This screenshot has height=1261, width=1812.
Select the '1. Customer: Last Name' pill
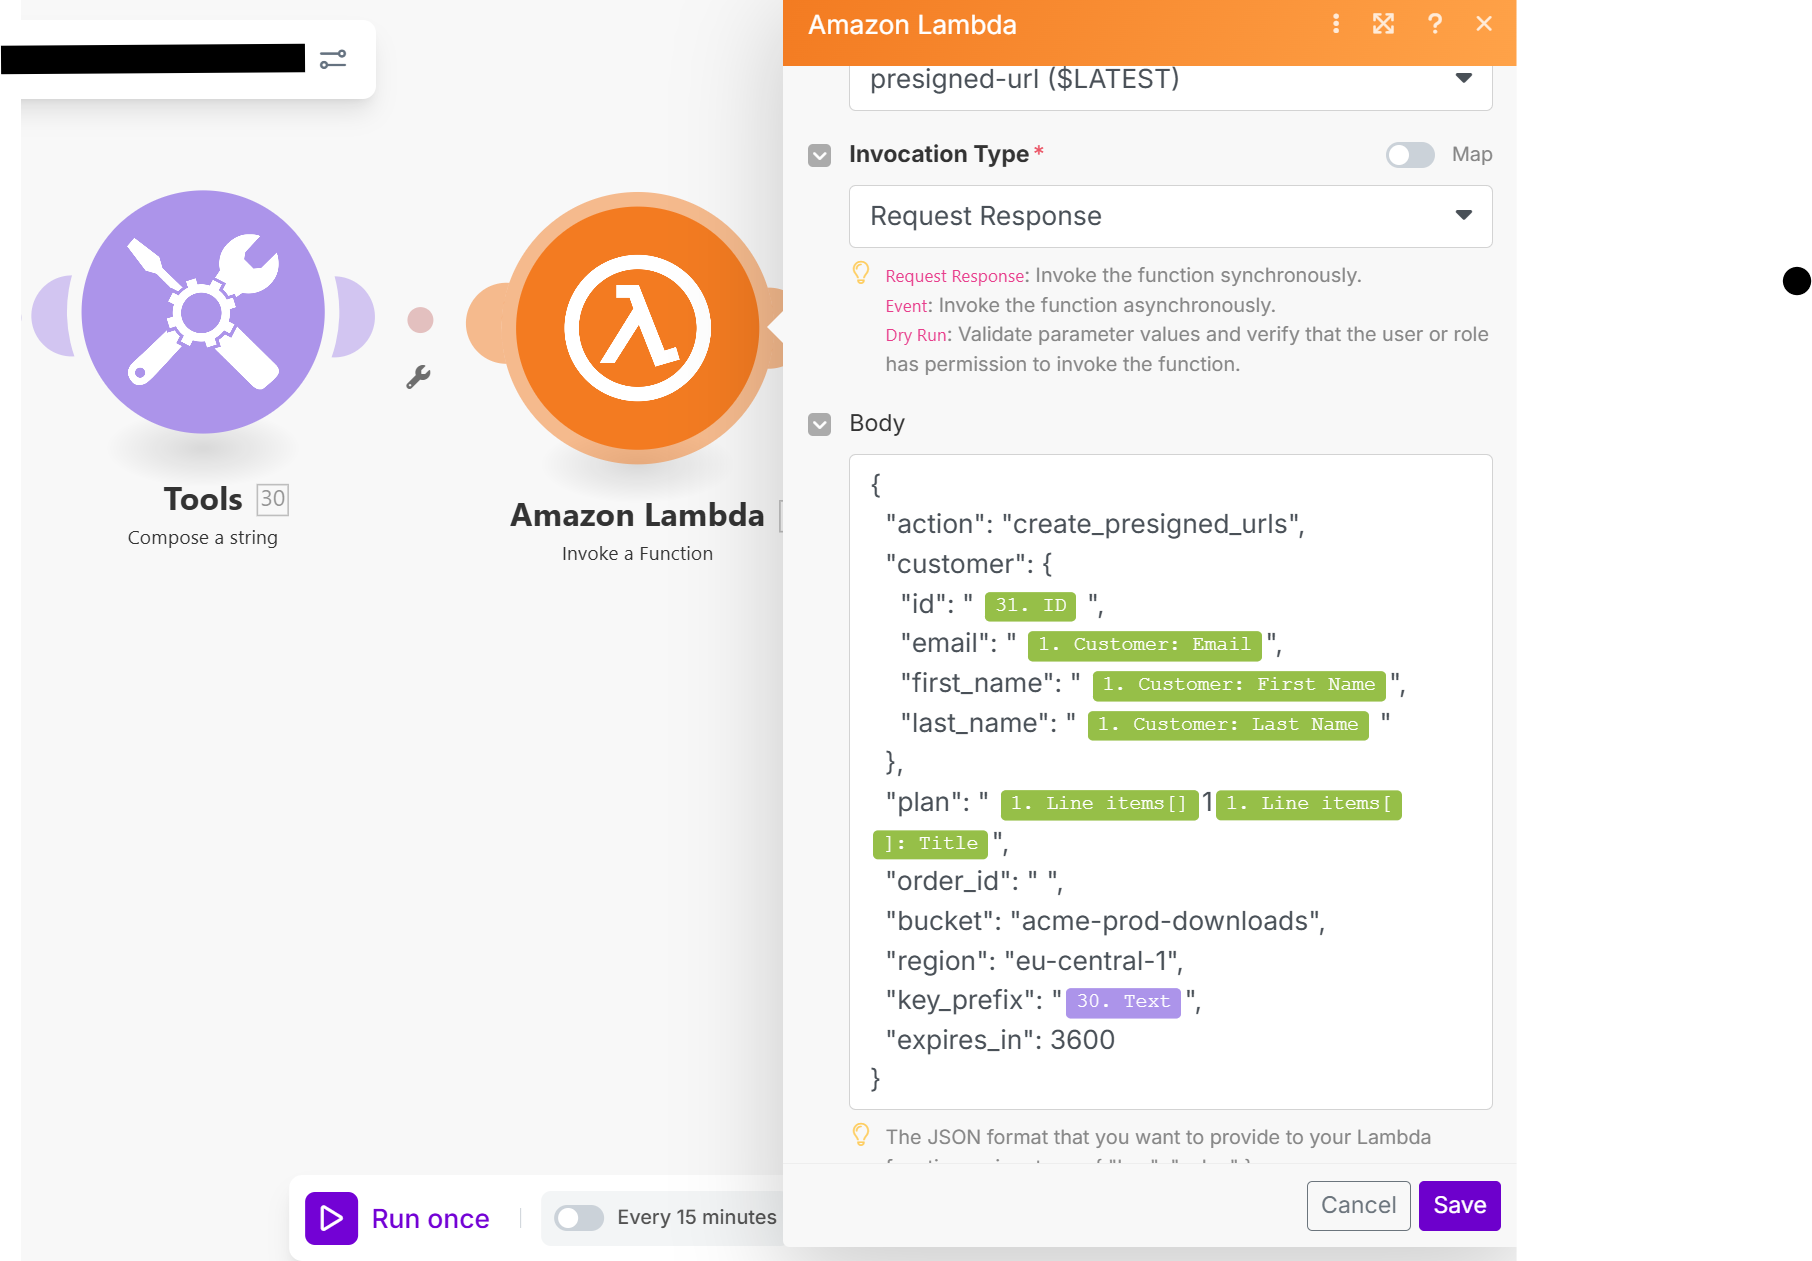pos(1228,725)
